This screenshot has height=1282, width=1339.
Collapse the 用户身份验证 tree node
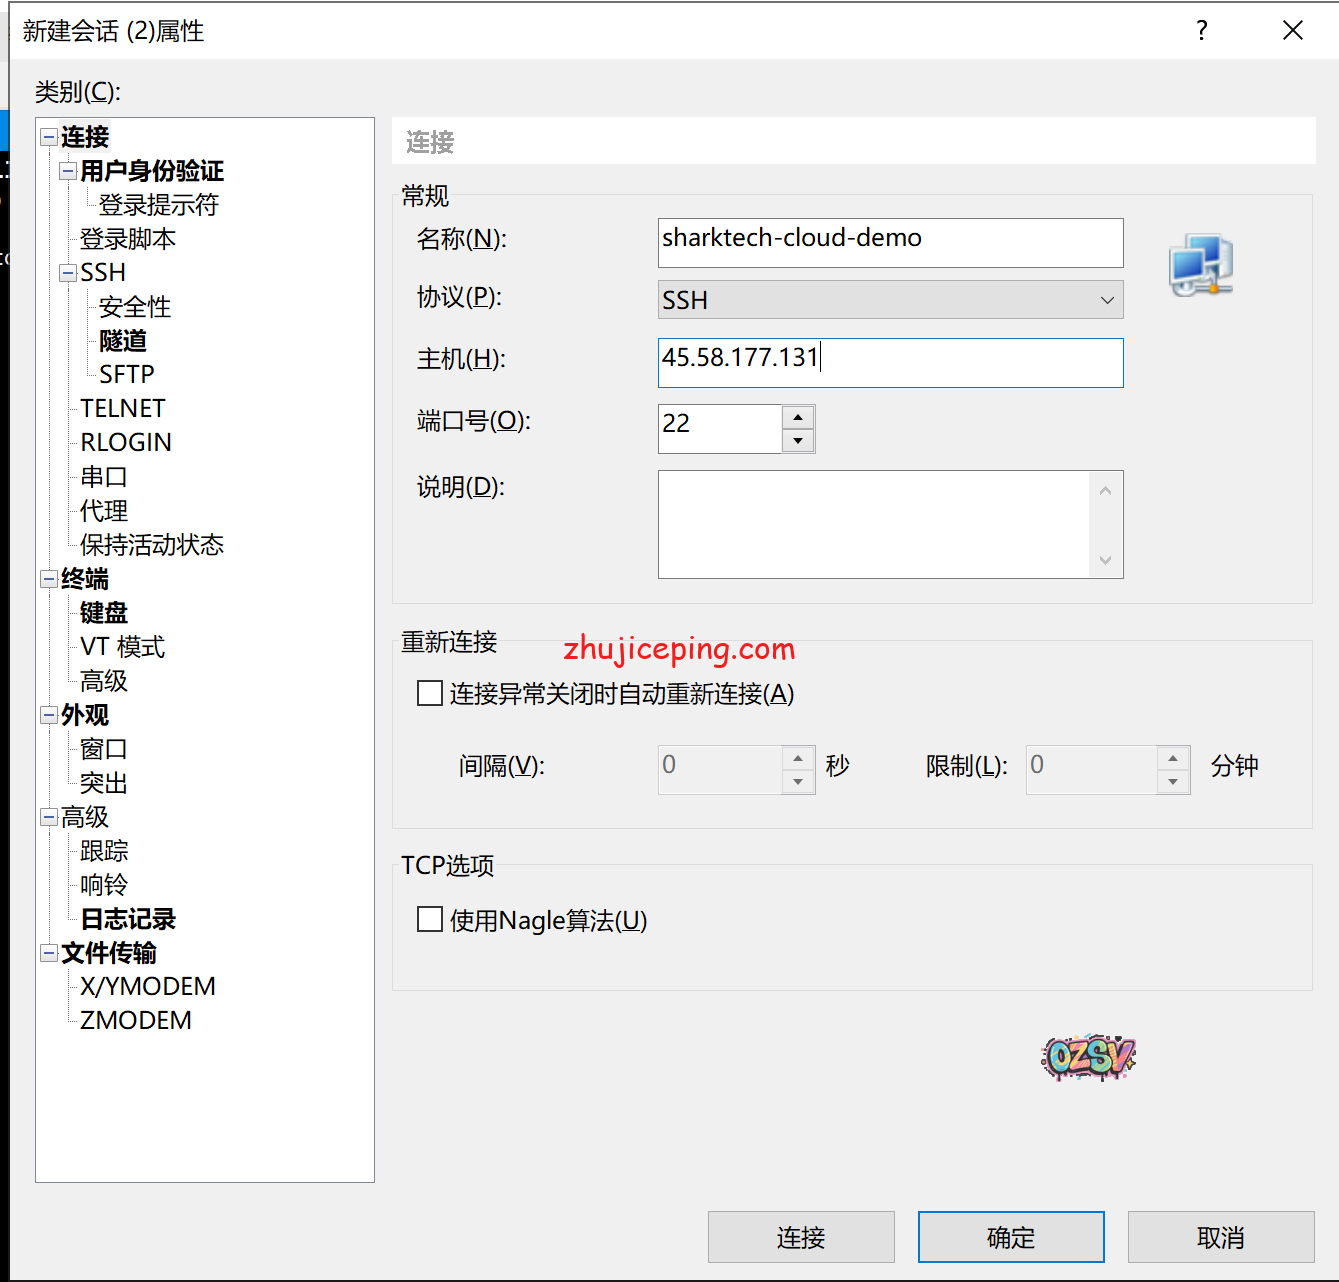pyautogui.click(x=68, y=171)
